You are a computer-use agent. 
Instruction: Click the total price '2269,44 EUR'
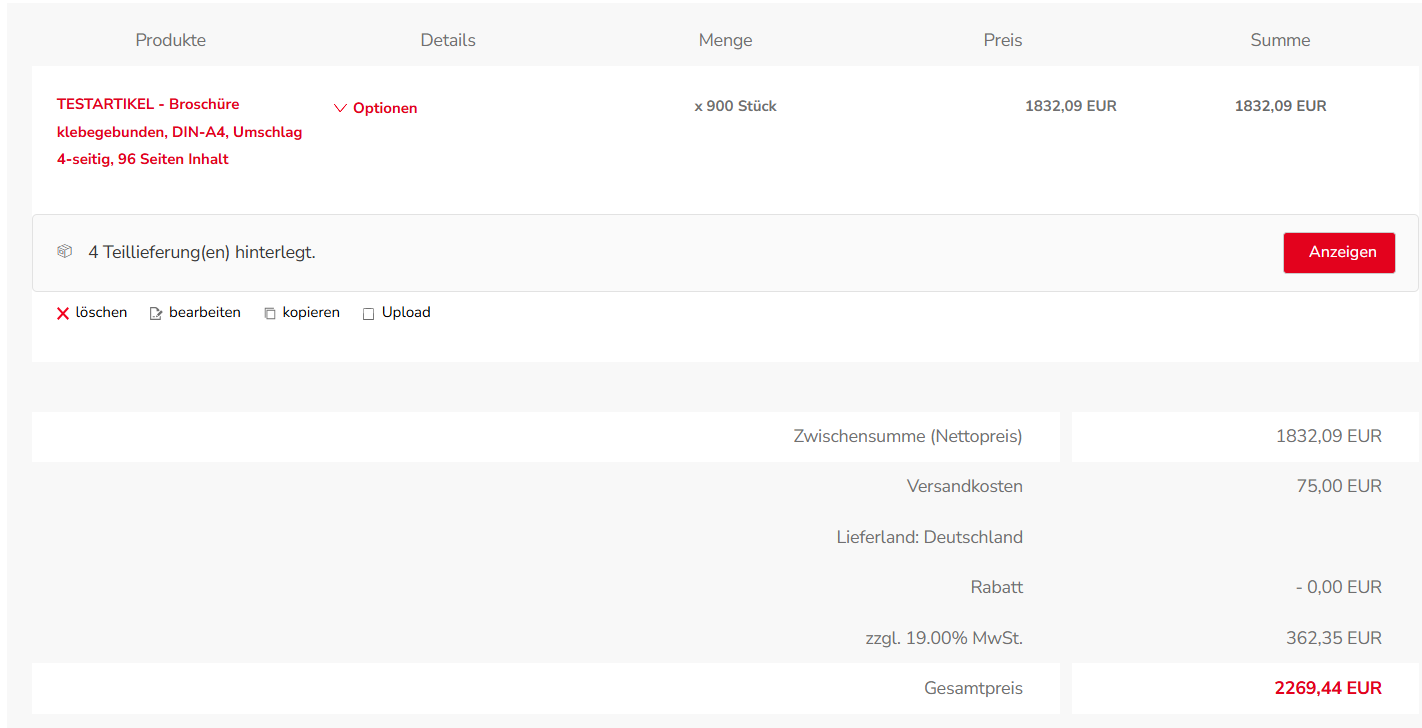click(x=1328, y=688)
